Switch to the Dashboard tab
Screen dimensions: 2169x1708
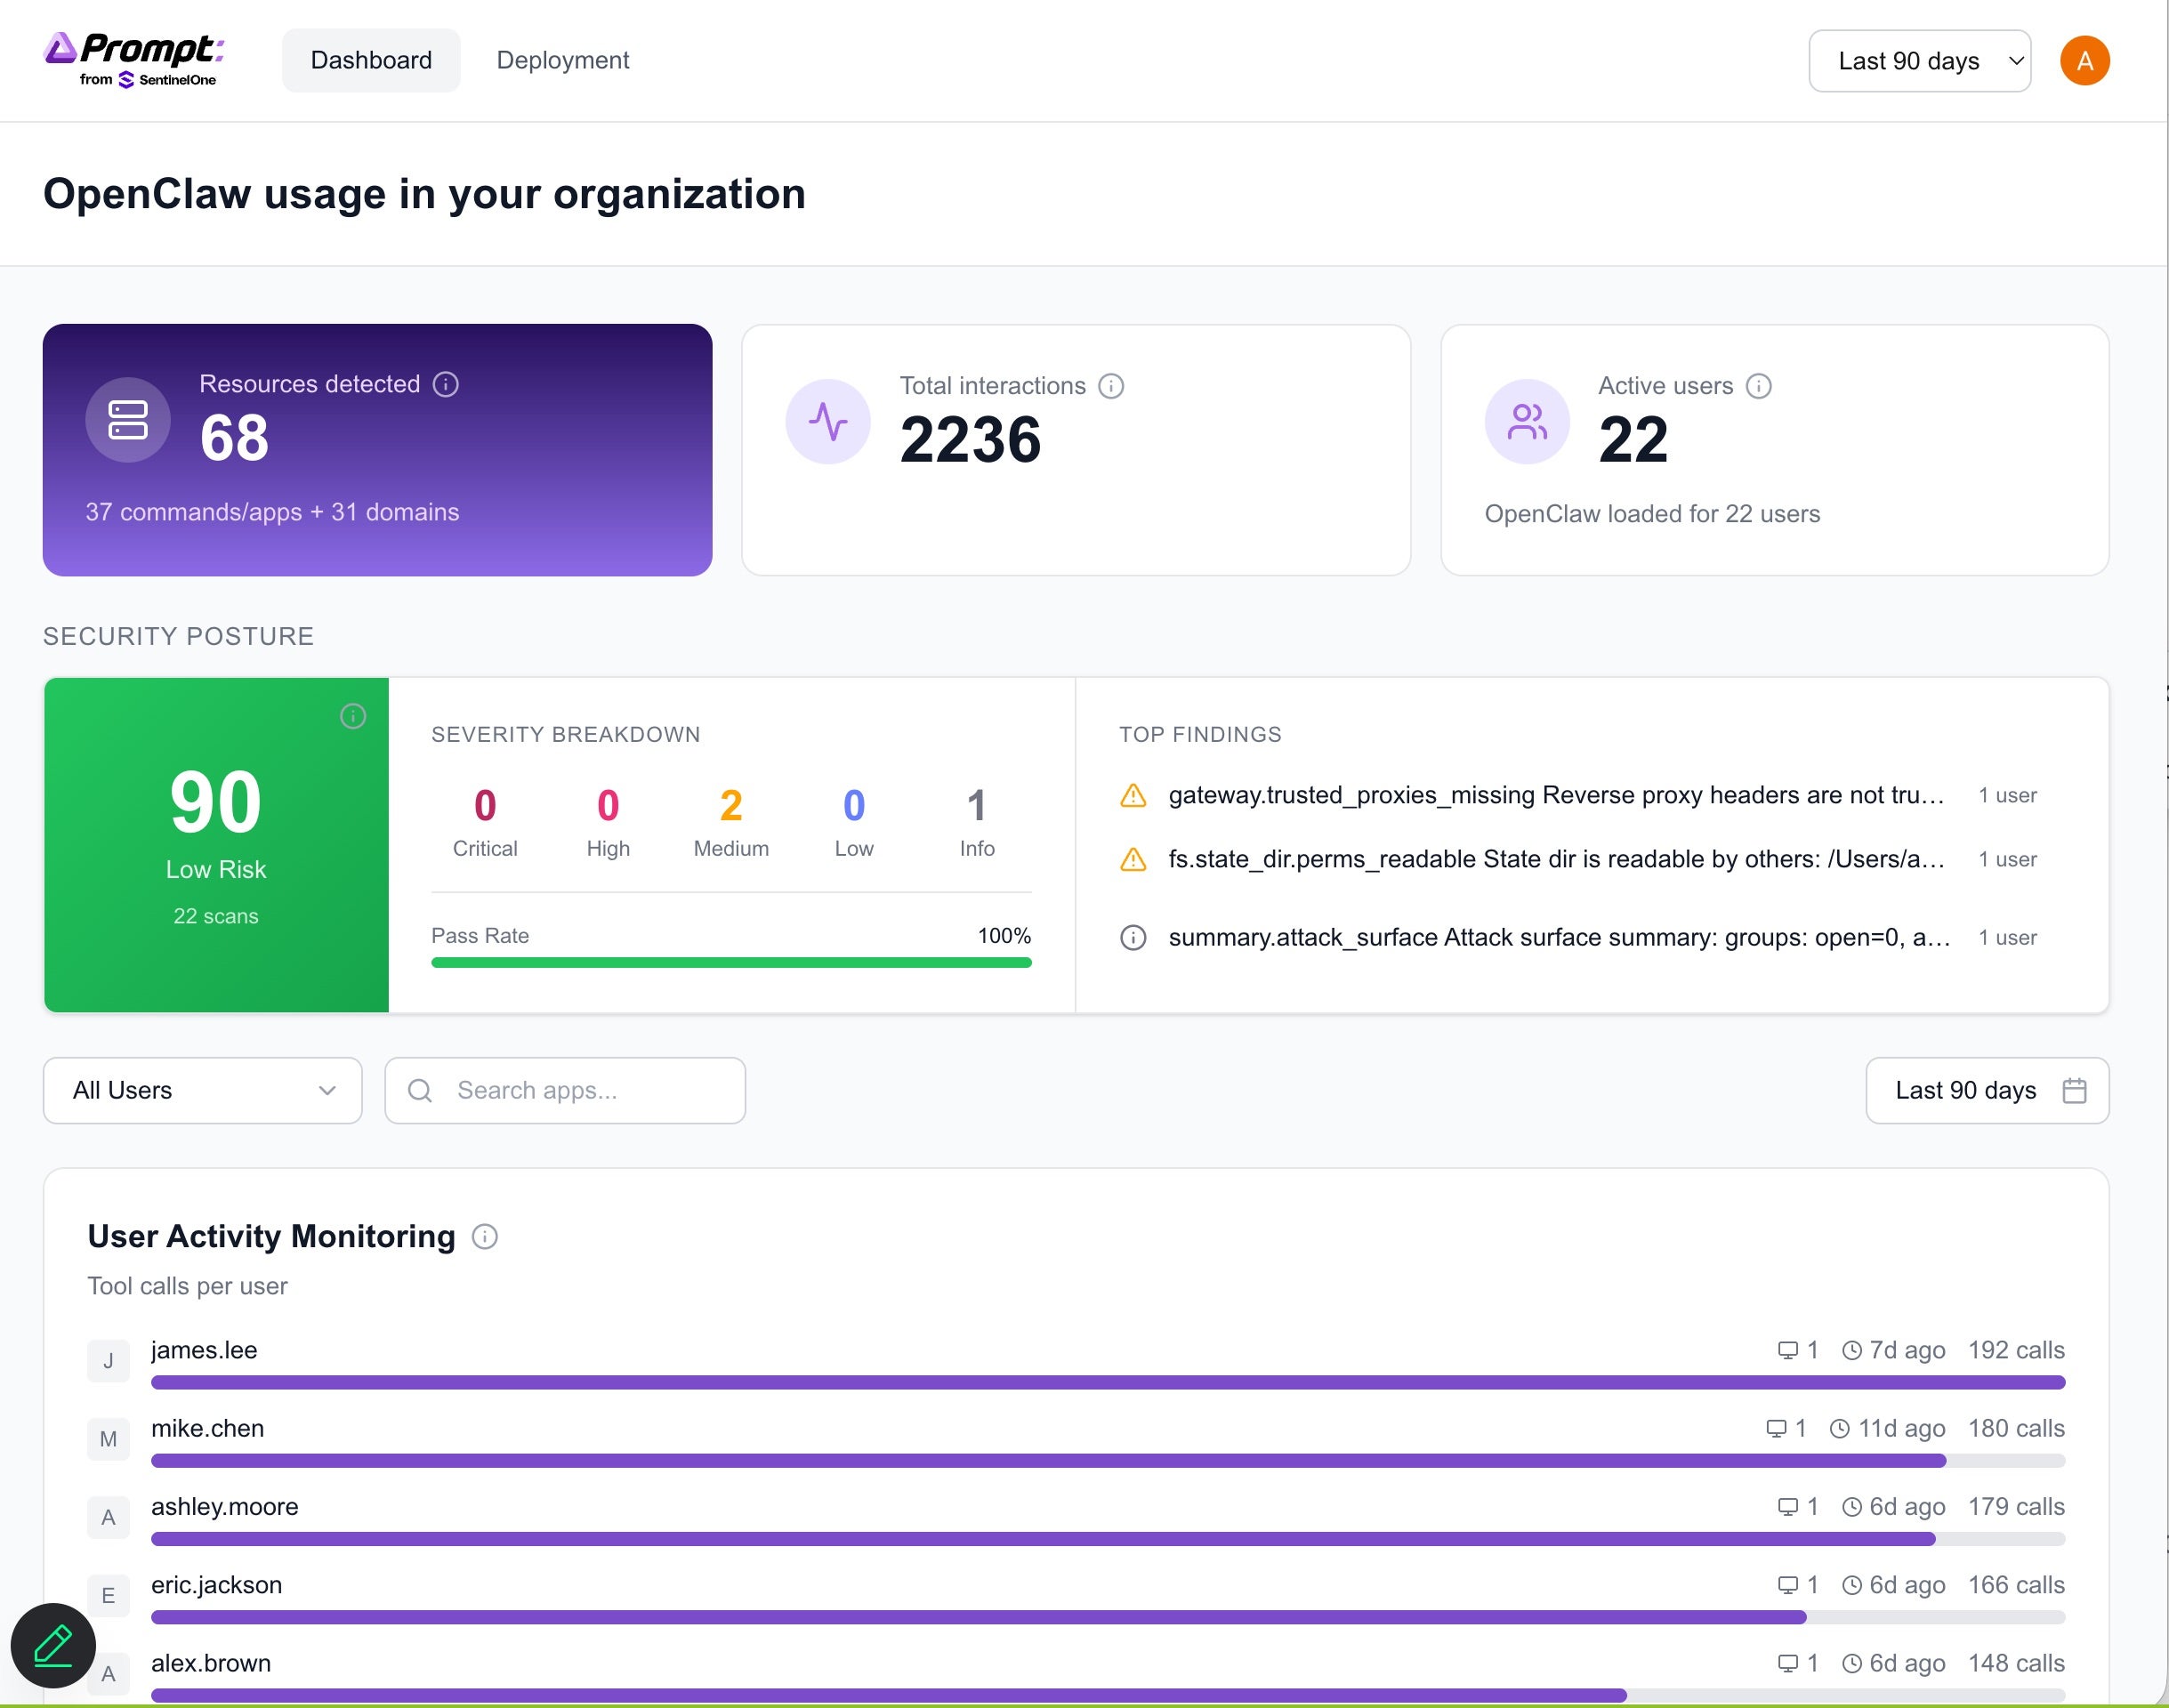tap(371, 60)
